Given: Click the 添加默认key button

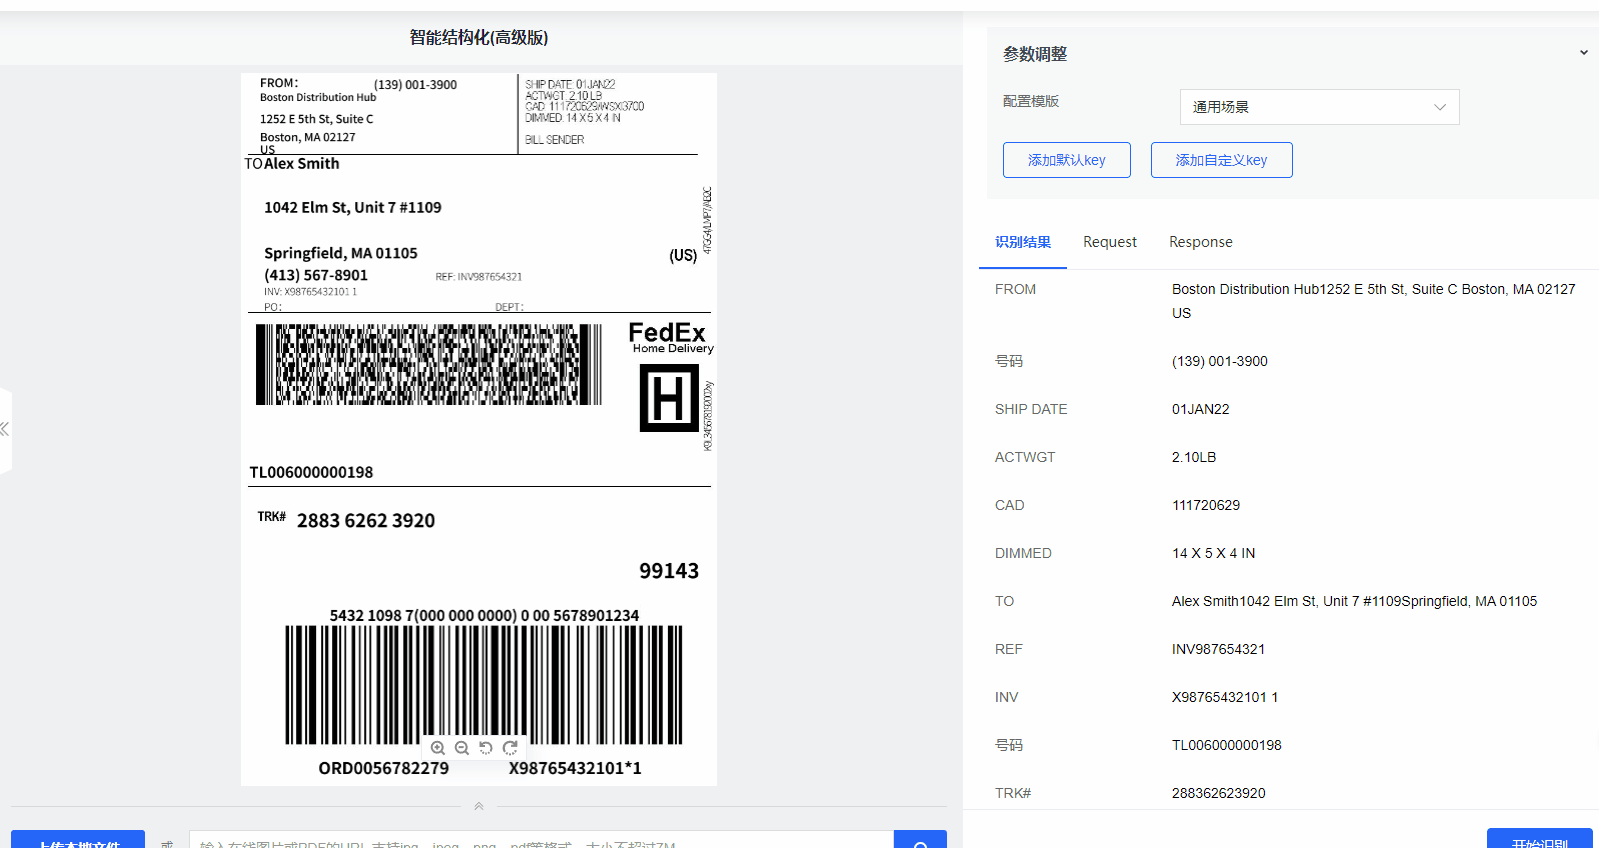Looking at the screenshot, I should [x=1067, y=160].
